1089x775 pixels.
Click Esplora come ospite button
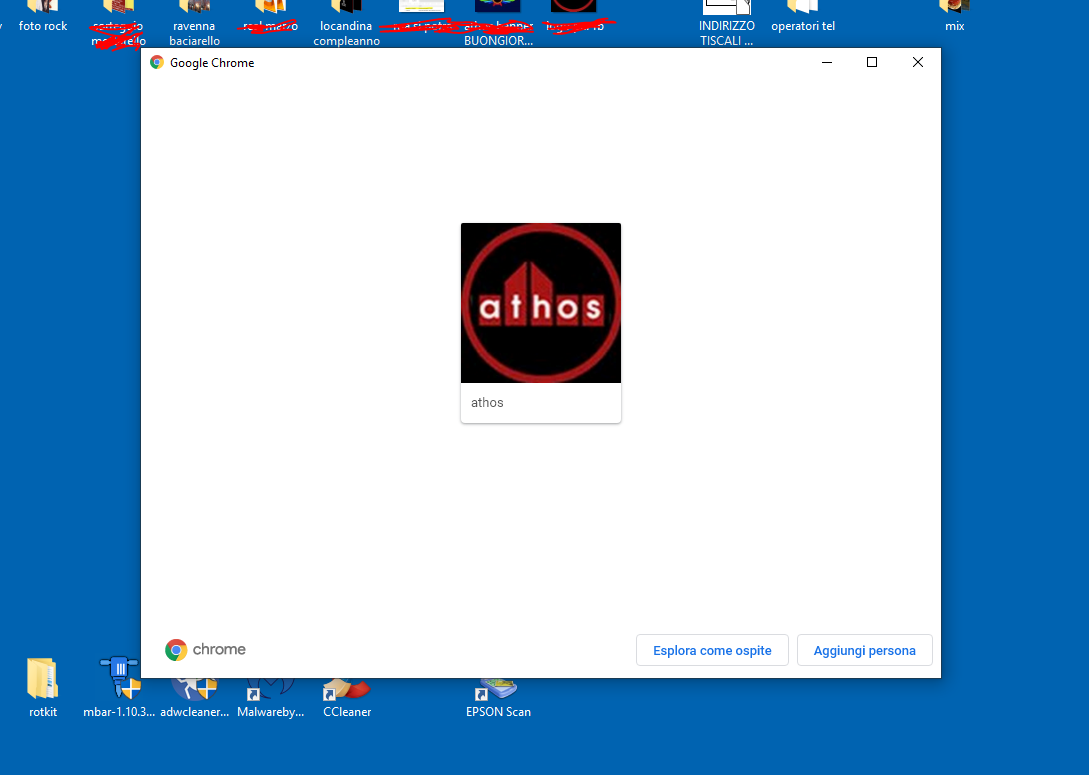pos(712,651)
